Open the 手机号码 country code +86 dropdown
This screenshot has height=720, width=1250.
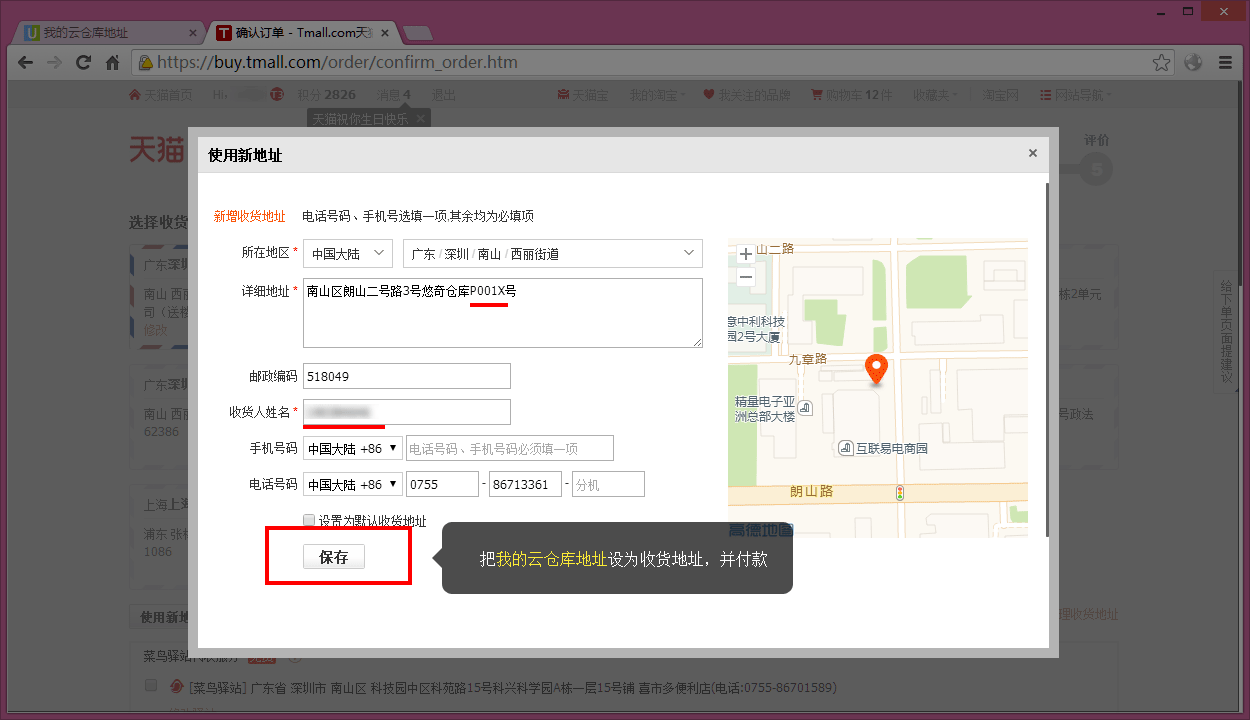pos(353,448)
